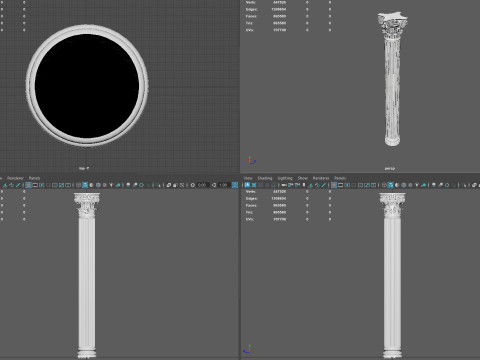Toggle Isolate Select in right panel toolbar
This screenshot has height=360, width=480.
tap(464, 185)
